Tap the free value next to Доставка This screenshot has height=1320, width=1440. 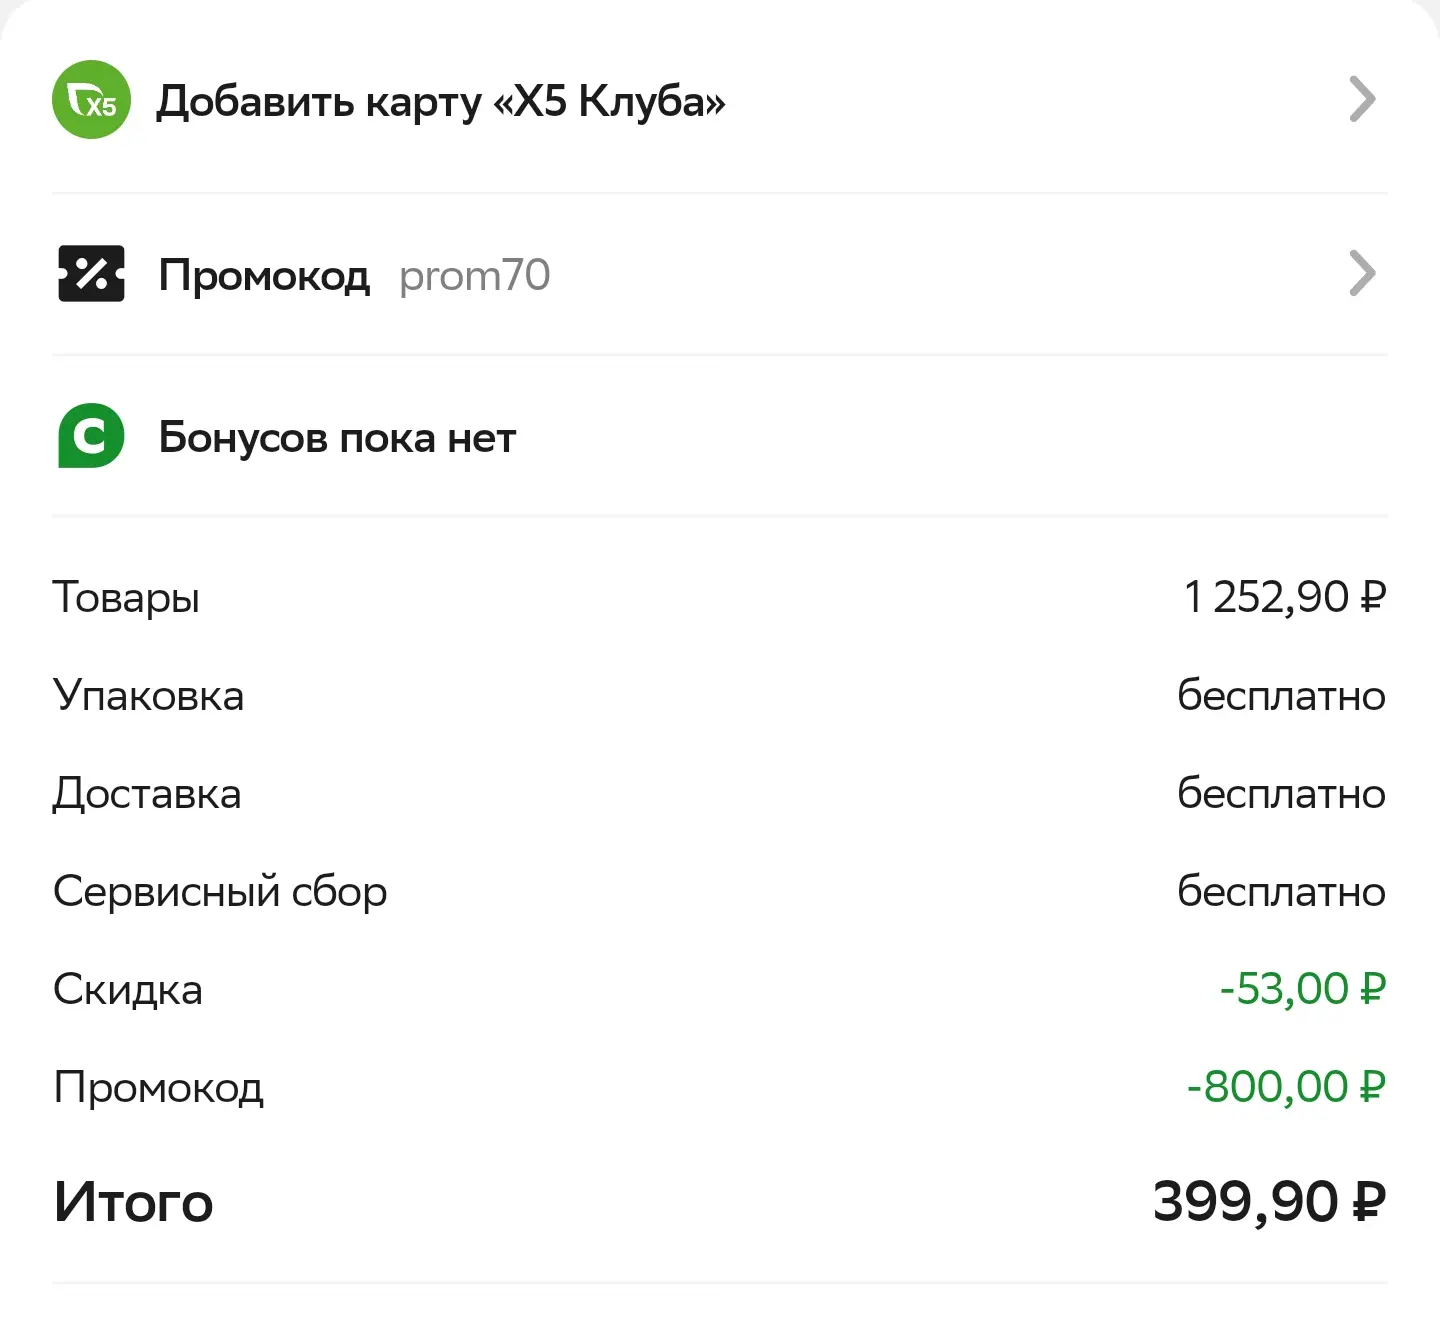(1282, 792)
